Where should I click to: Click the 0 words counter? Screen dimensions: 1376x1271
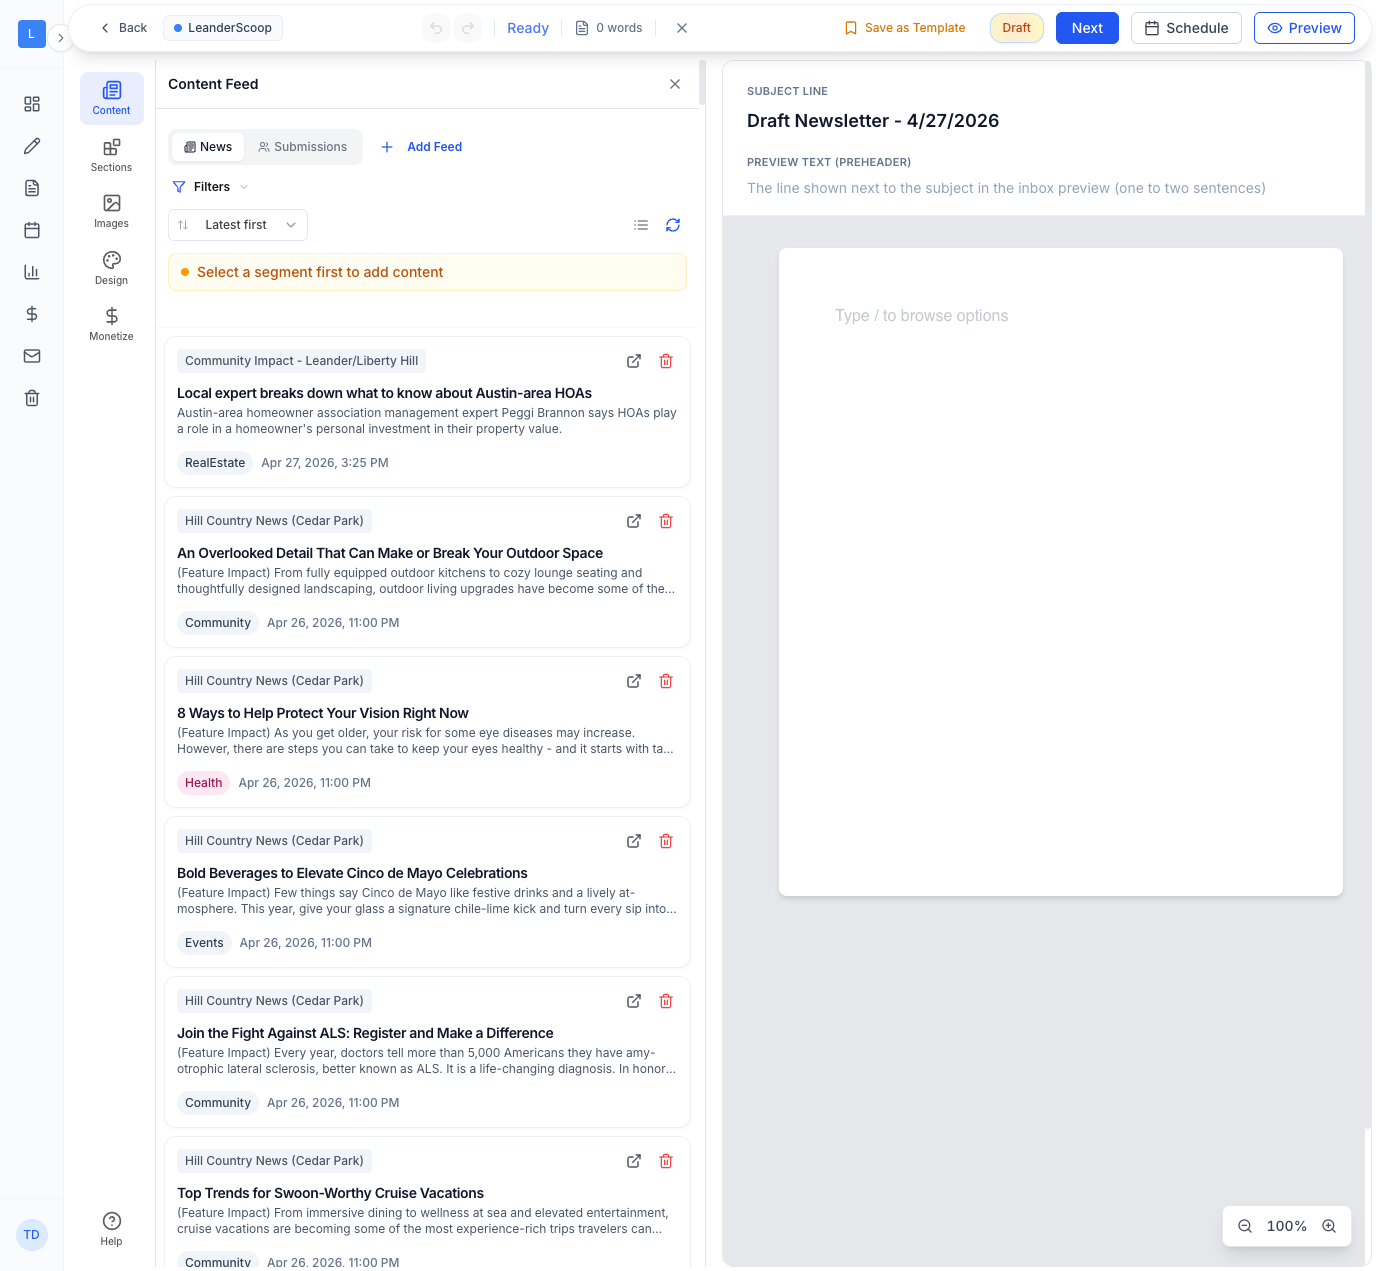(609, 28)
